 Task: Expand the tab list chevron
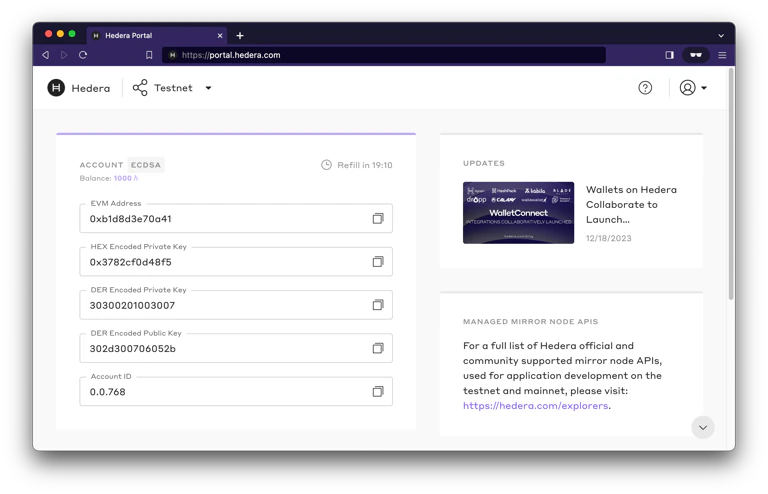pyautogui.click(x=721, y=35)
